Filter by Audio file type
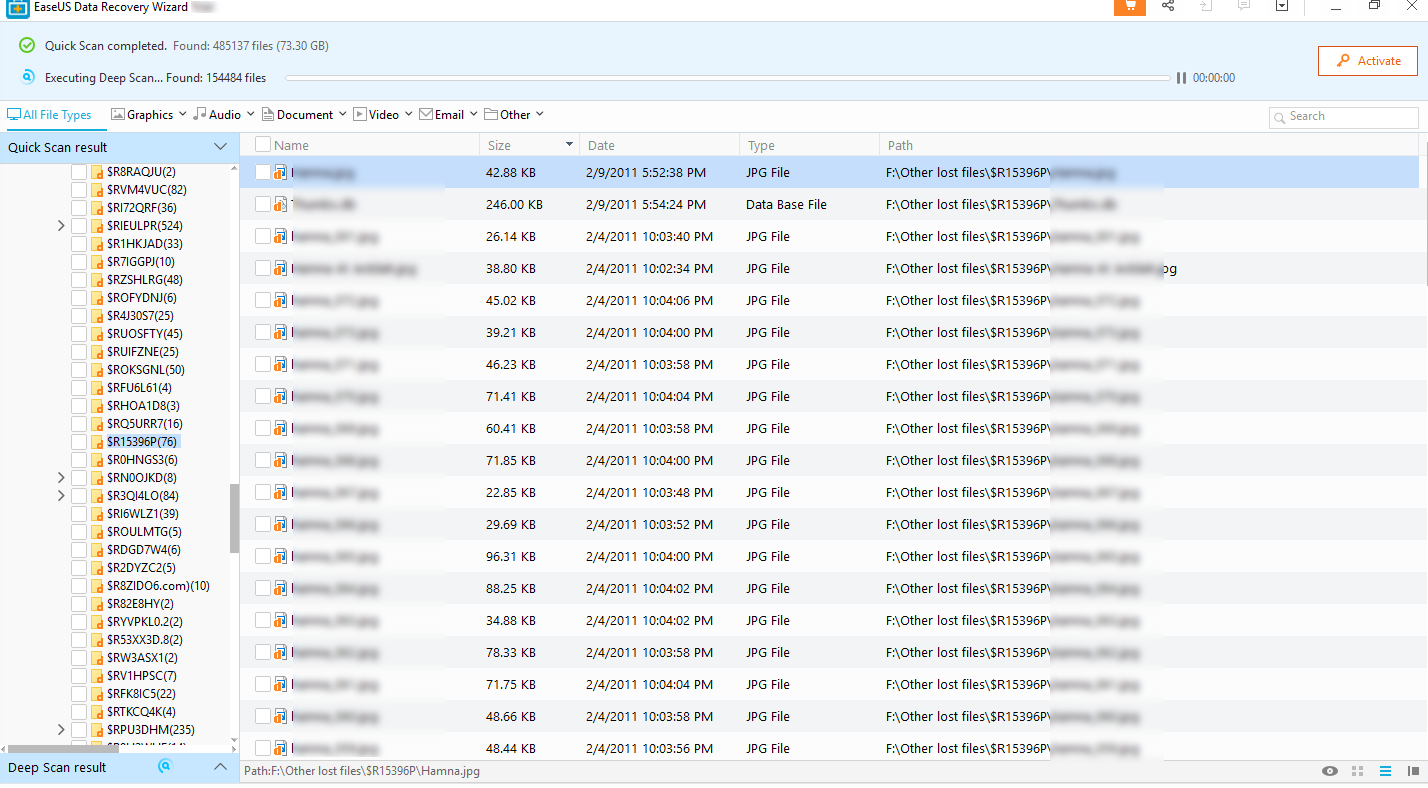This screenshot has height=788, width=1428. [x=217, y=115]
